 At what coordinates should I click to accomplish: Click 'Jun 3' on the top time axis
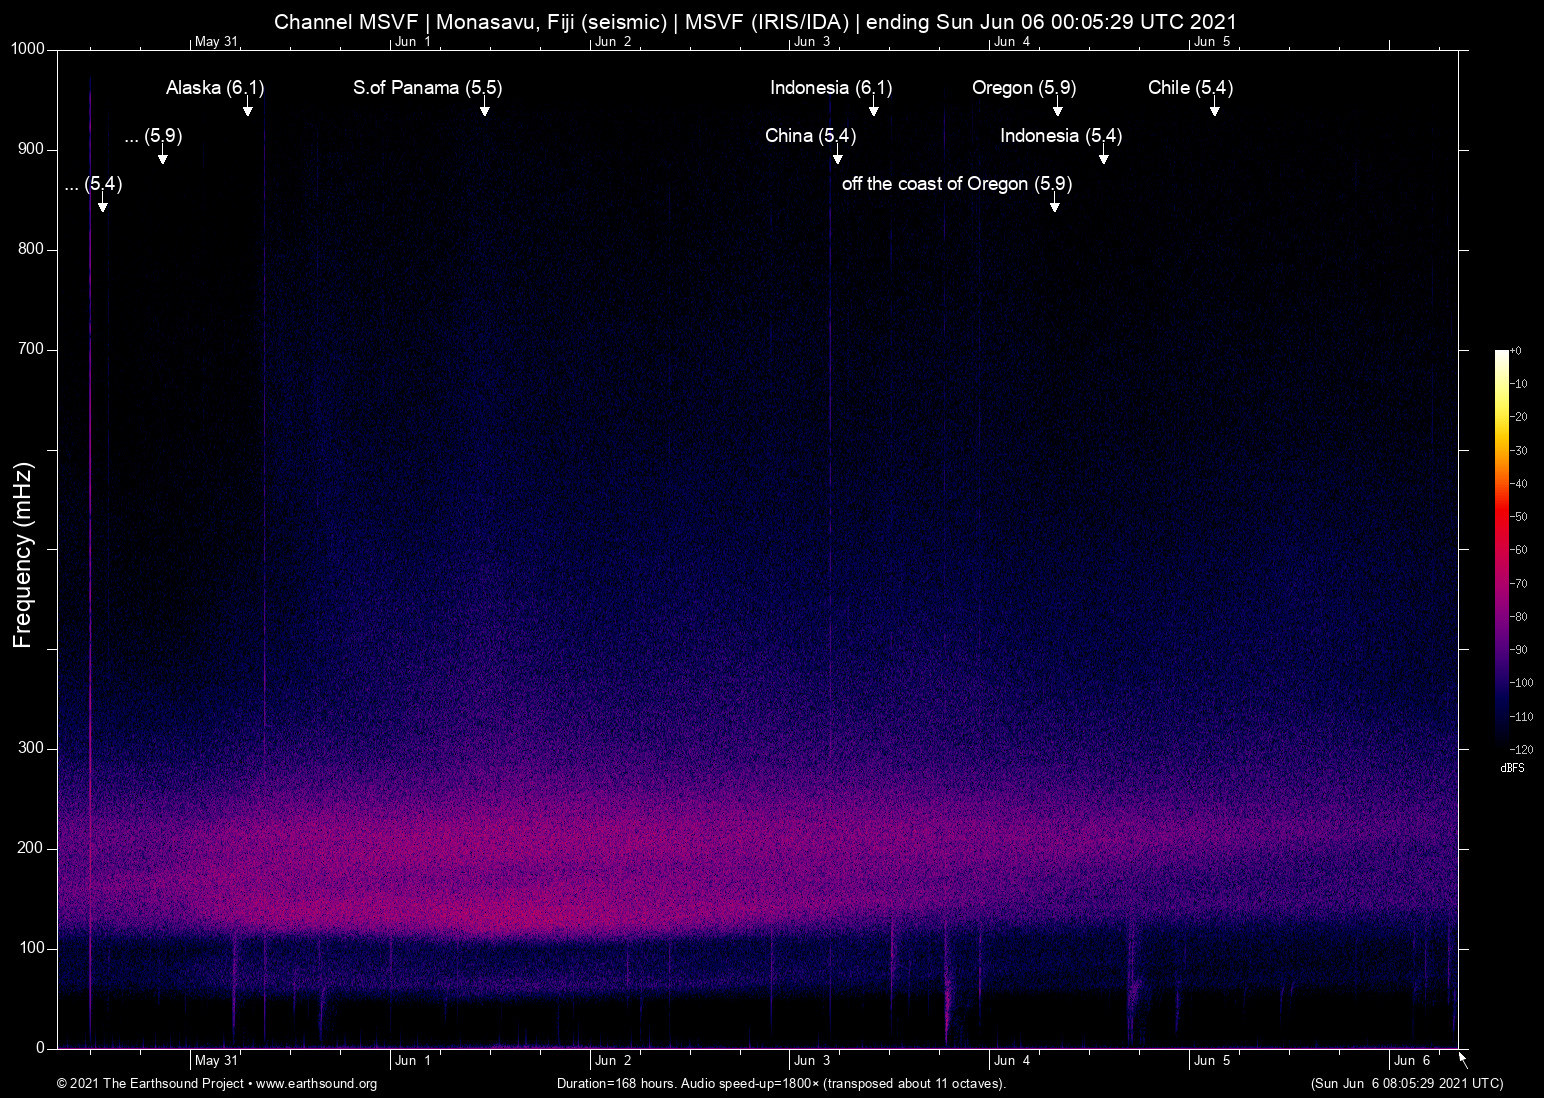tap(812, 42)
